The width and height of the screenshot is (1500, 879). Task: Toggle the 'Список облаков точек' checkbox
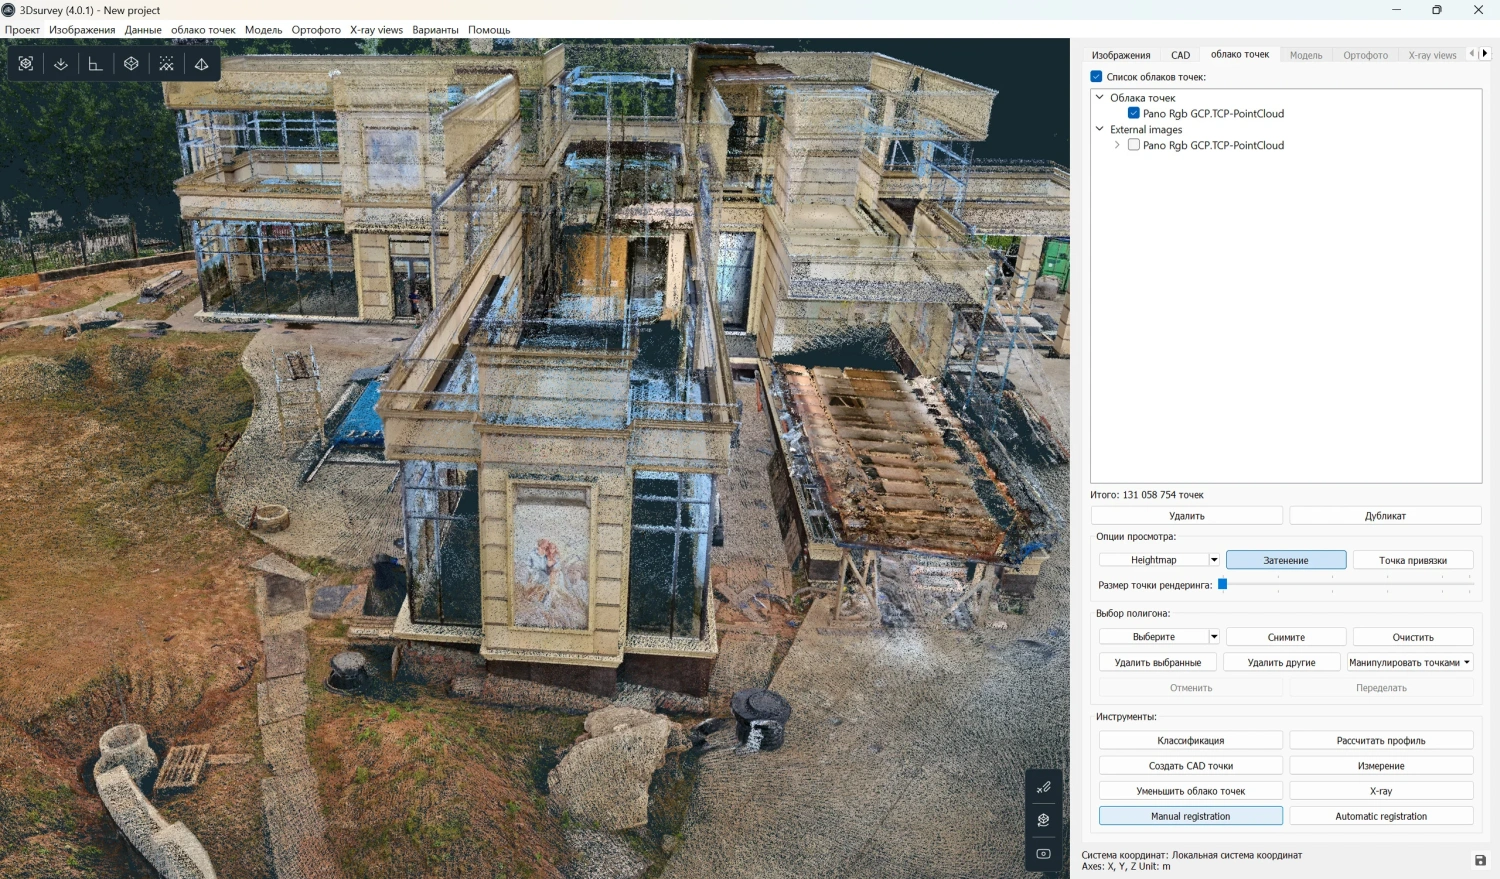[x=1096, y=77]
